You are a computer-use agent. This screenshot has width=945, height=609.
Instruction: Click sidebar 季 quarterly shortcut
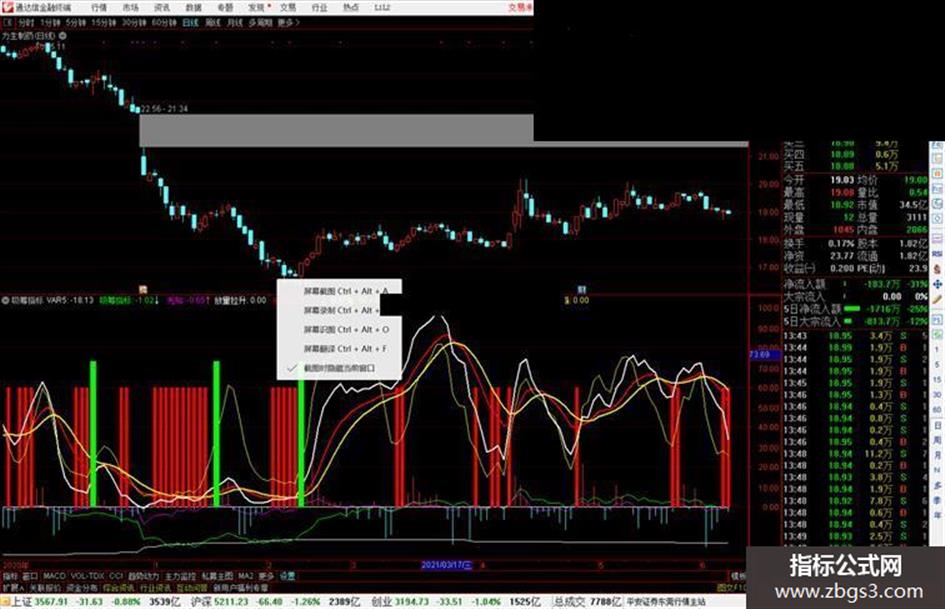937,500
